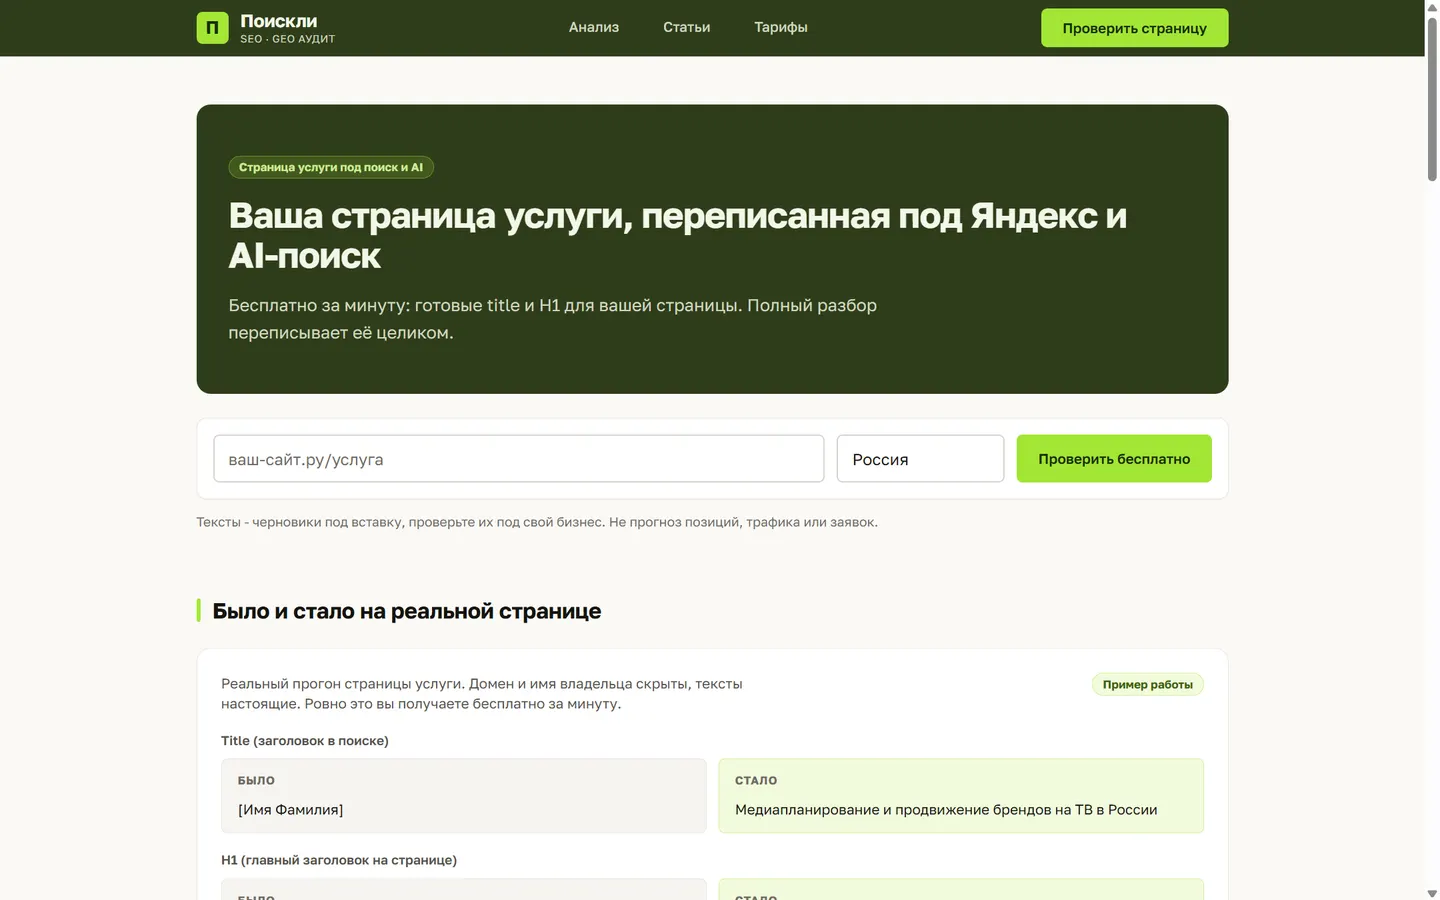Click the green Поискли logo icon
Viewport: 1440px width, 900px height.
212,28
